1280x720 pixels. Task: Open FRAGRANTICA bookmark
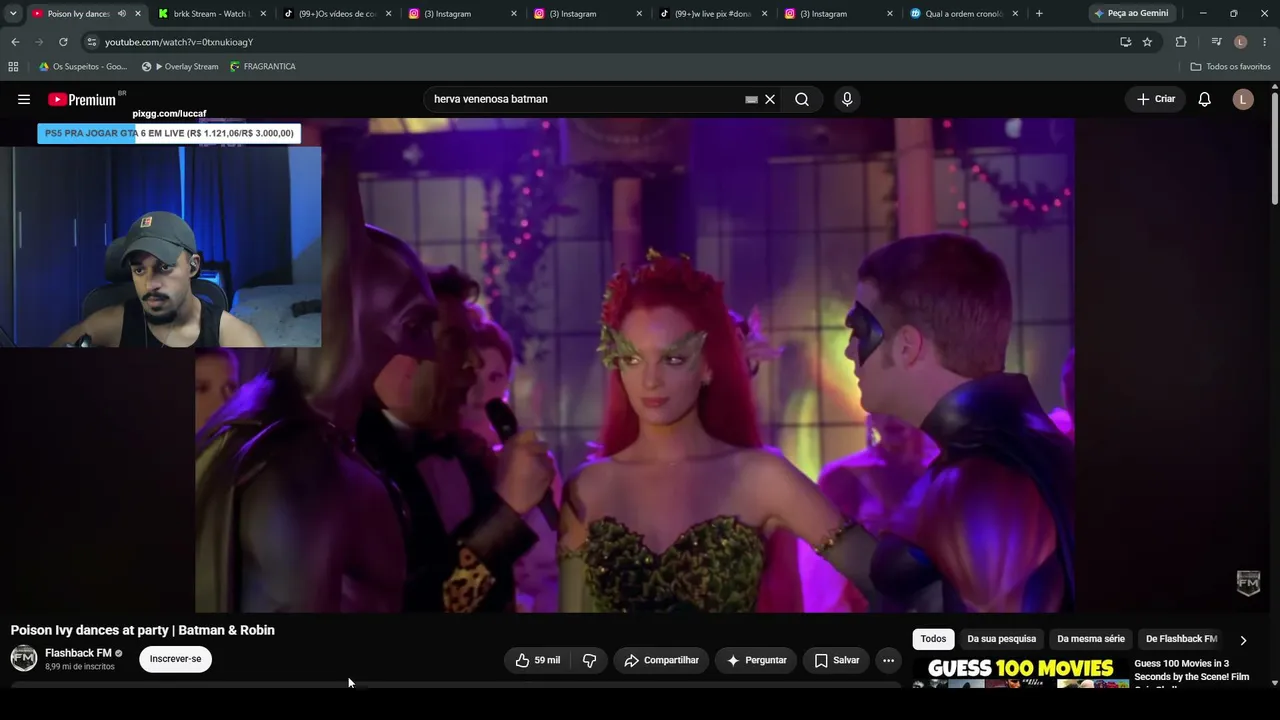point(262,67)
